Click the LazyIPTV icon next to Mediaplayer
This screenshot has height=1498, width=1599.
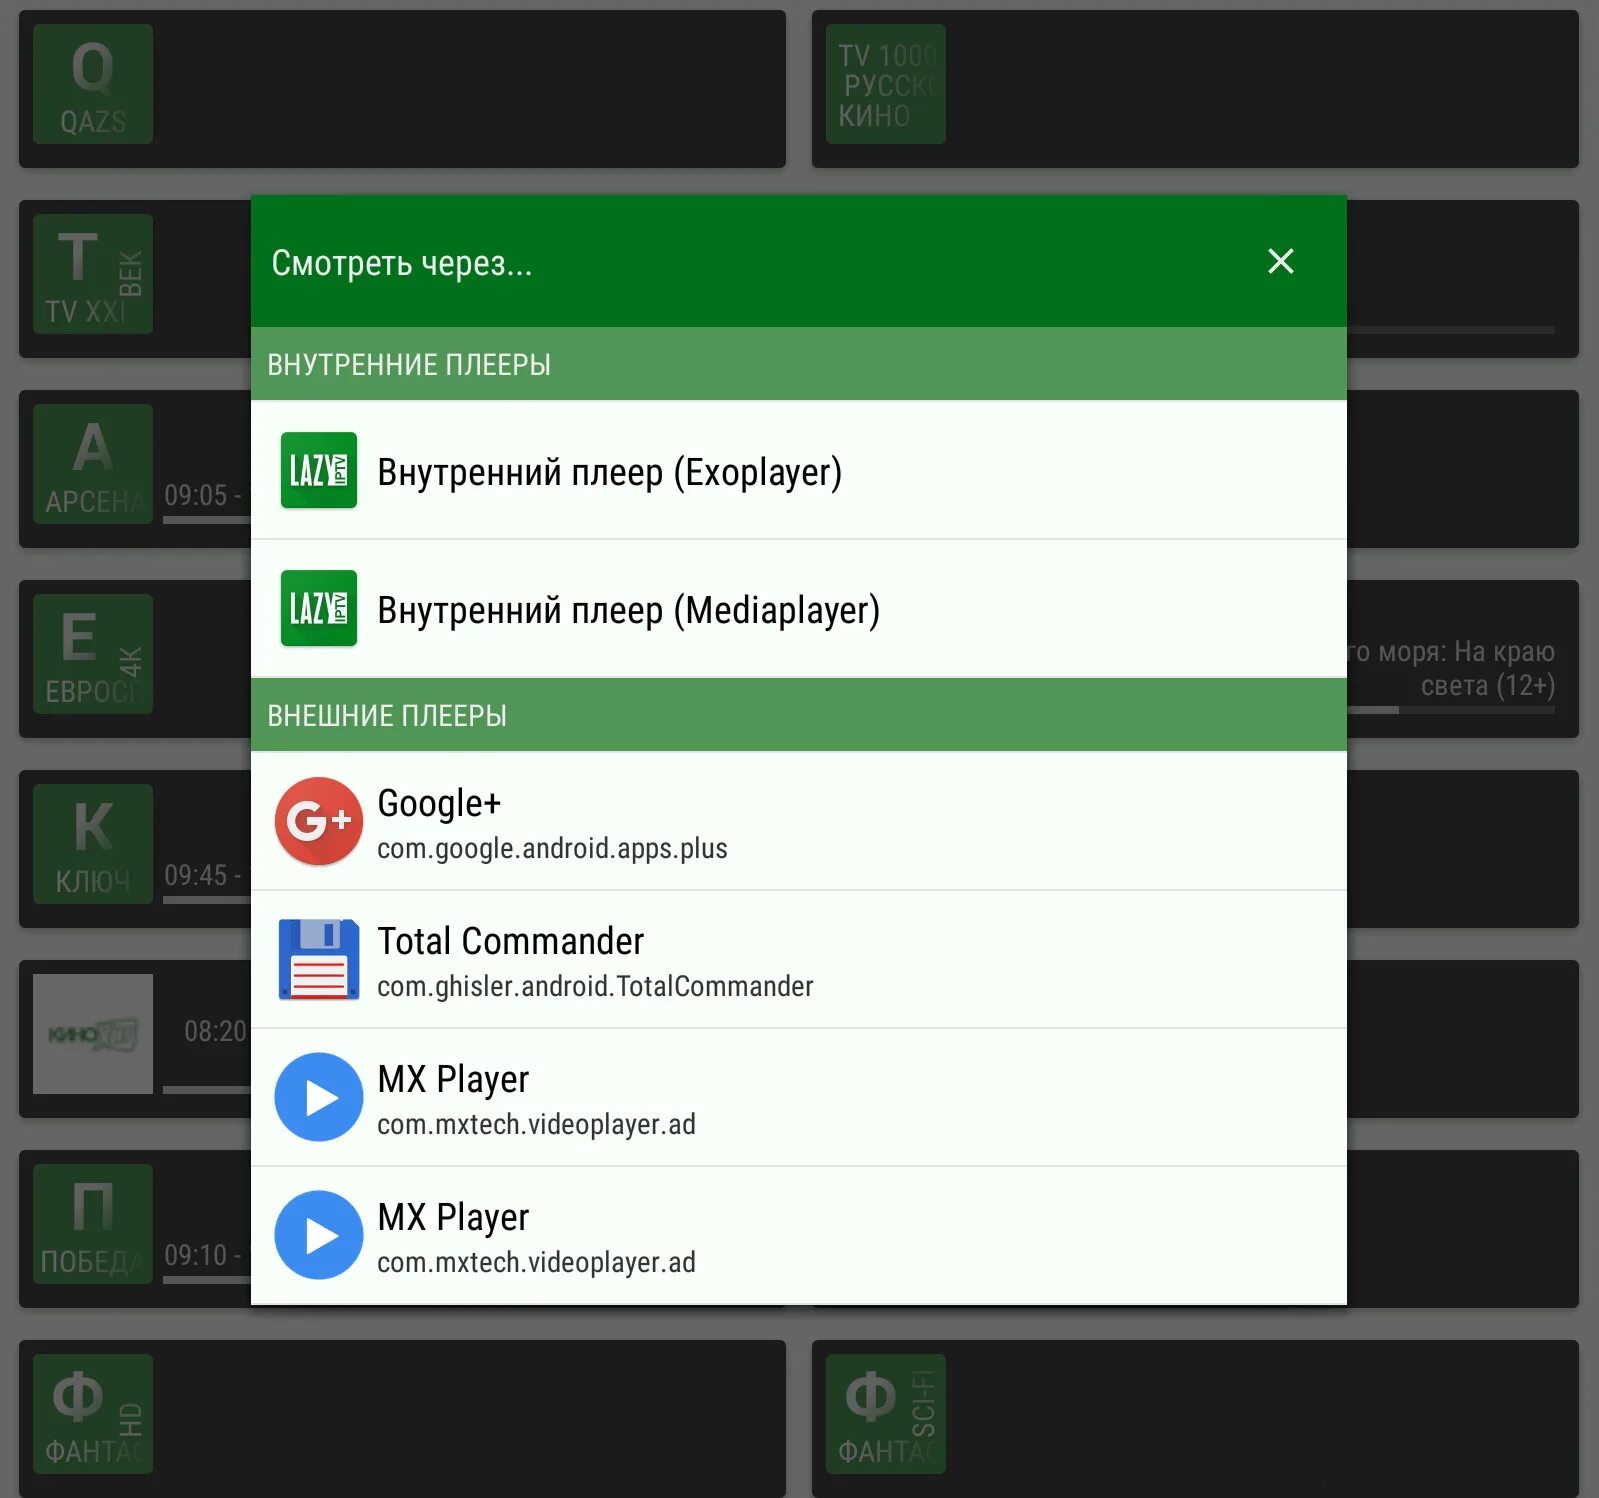tap(318, 609)
